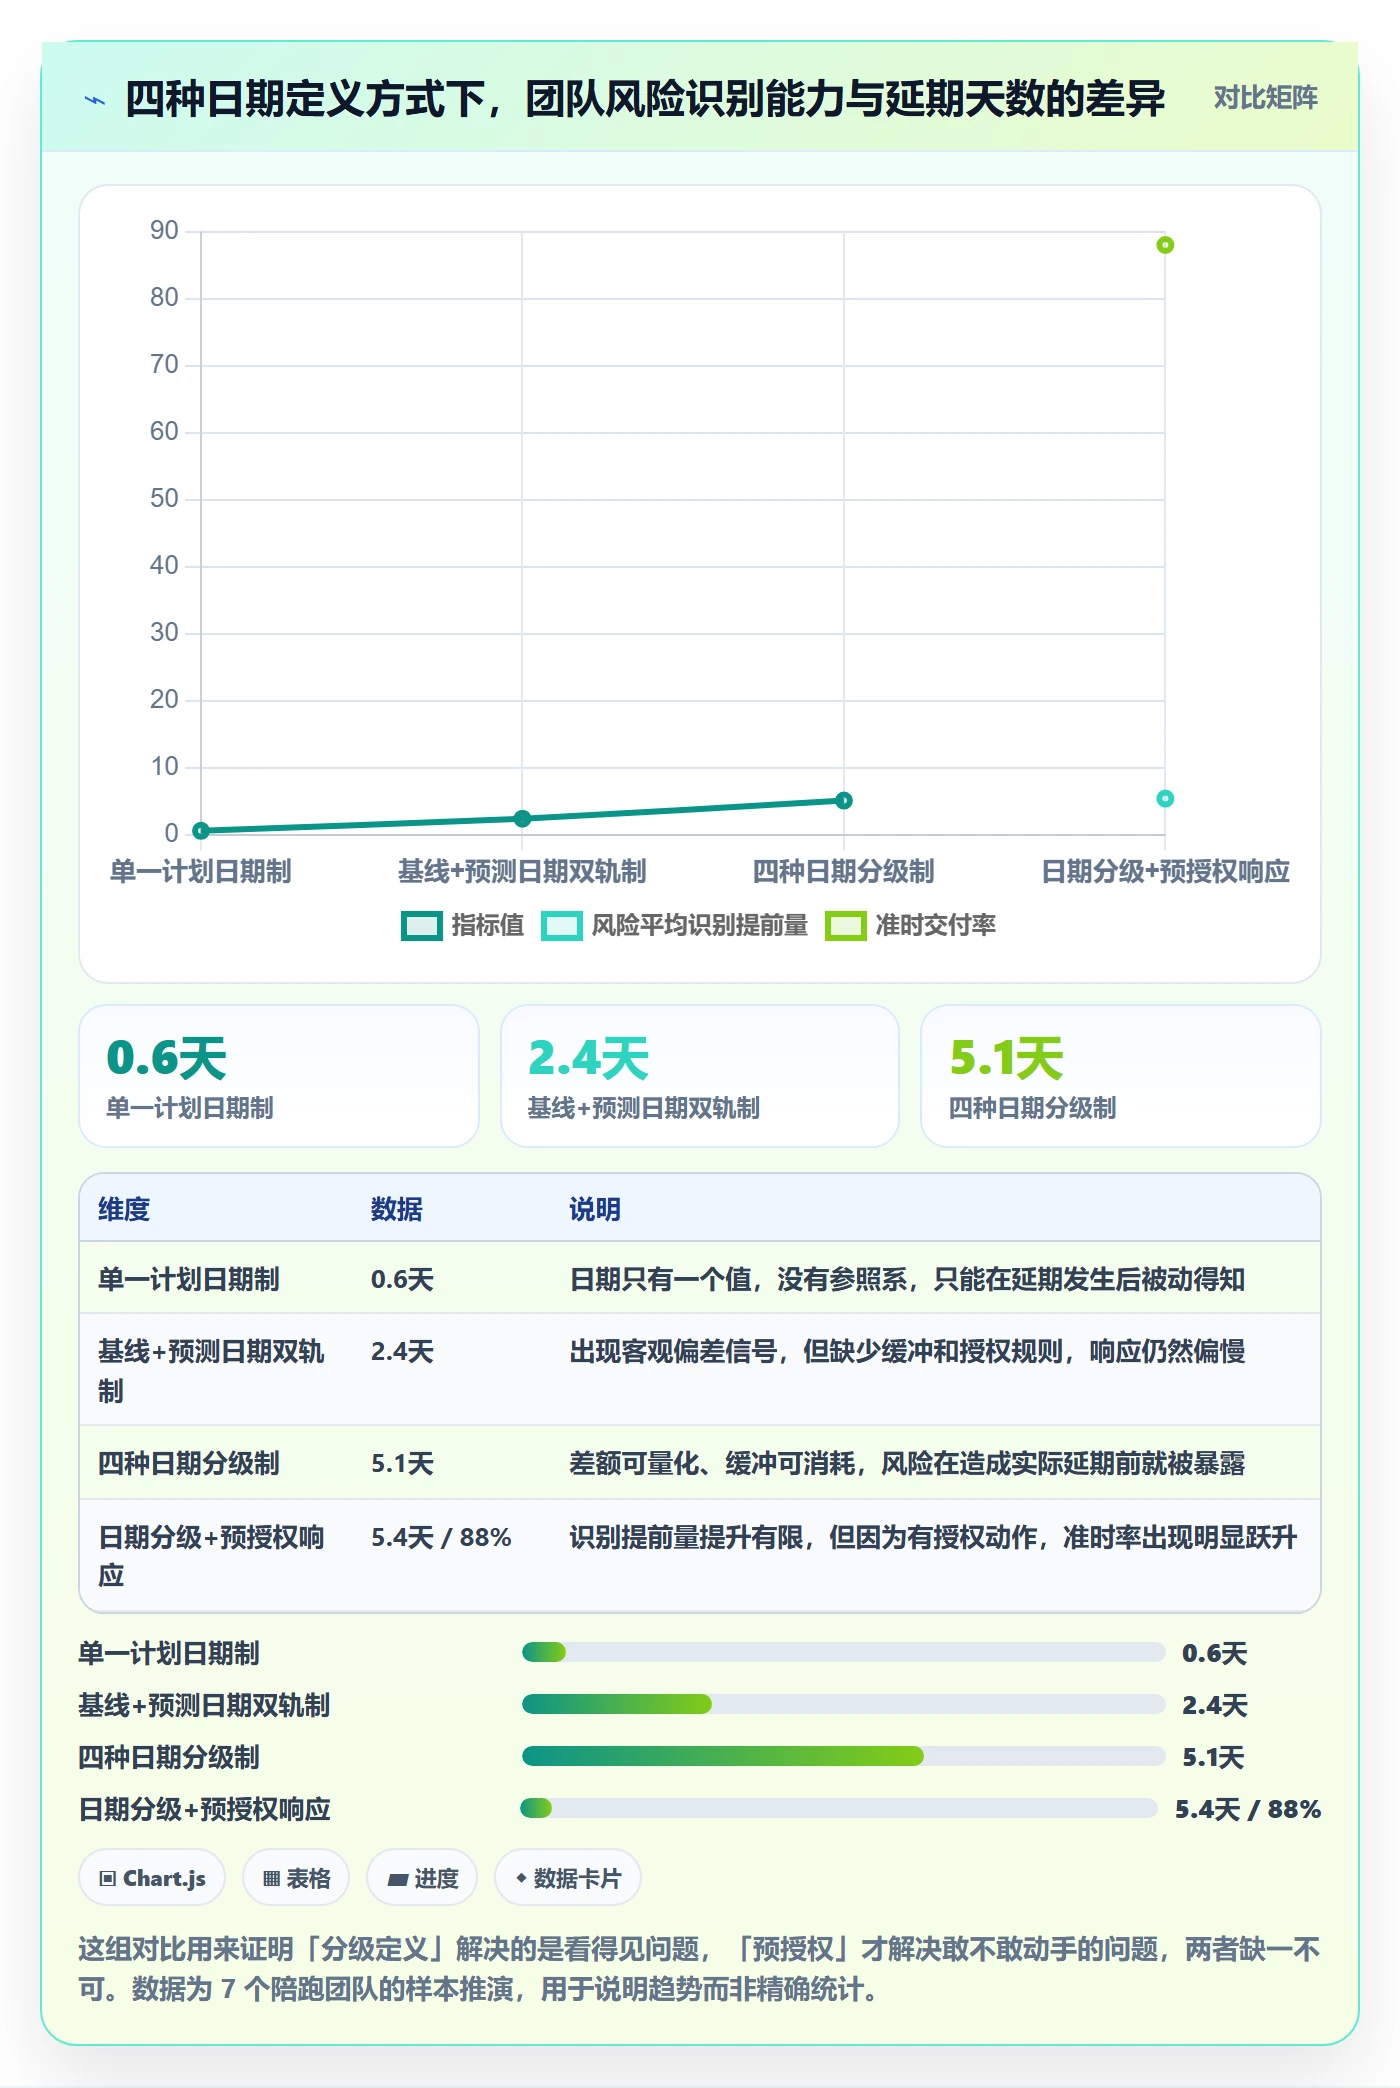The image size is (1400, 2088).
Task: Click progress bar for 日期分级+预授权响应
Action: pos(839,1808)
